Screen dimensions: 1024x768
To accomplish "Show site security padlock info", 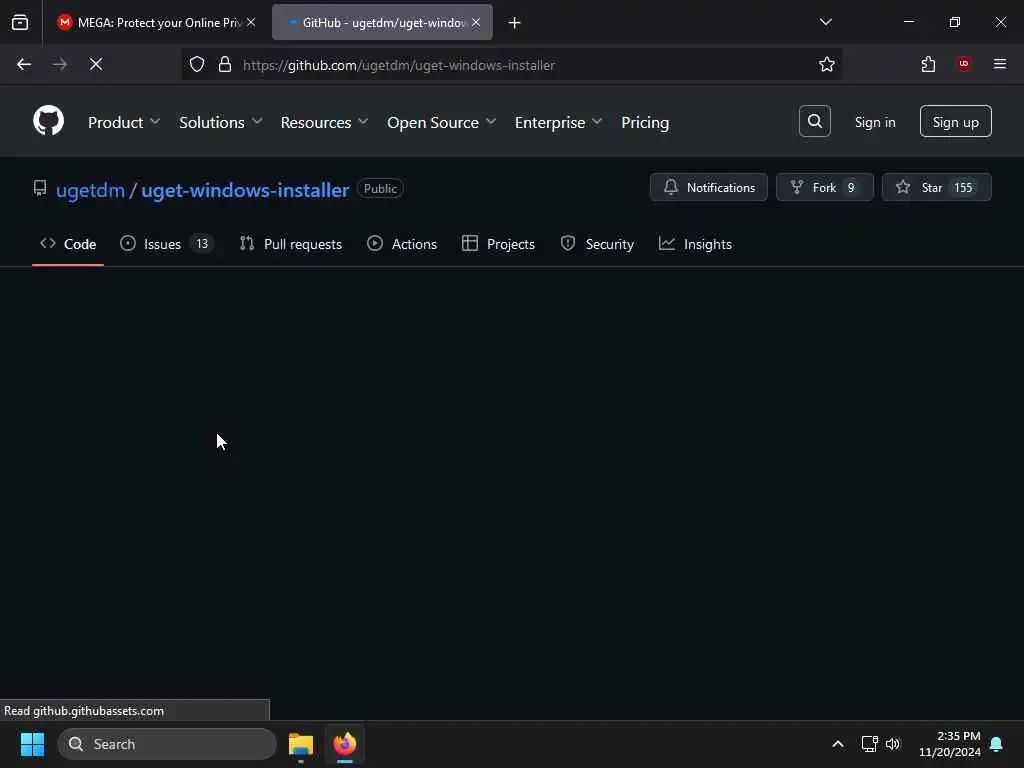I will coord(225,64).
